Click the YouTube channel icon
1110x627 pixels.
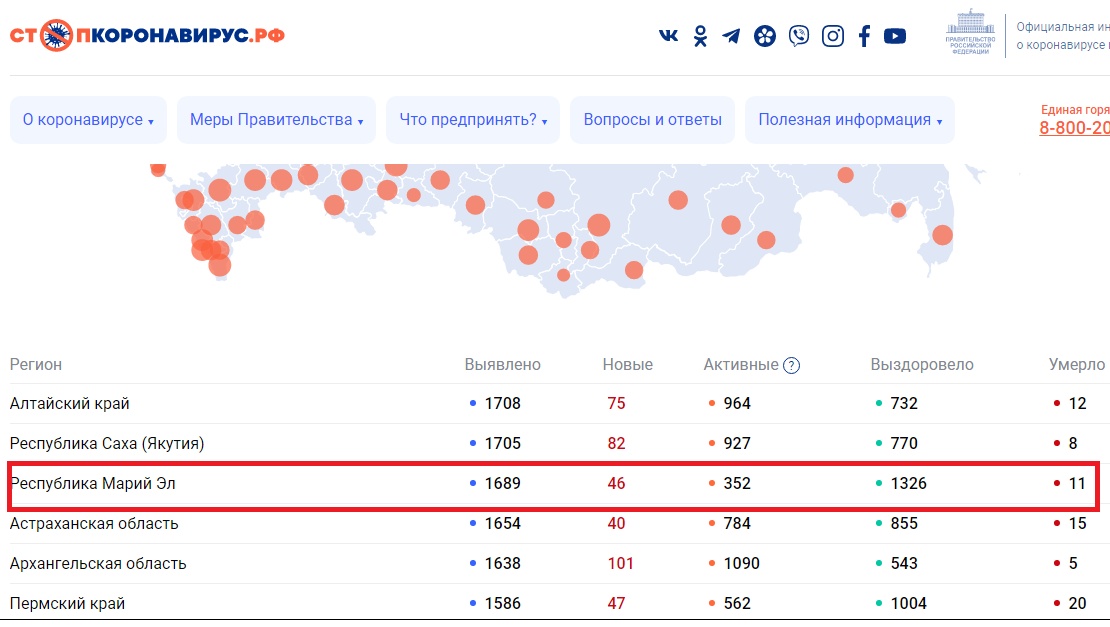pyautogui.click(x=895, y=36)
